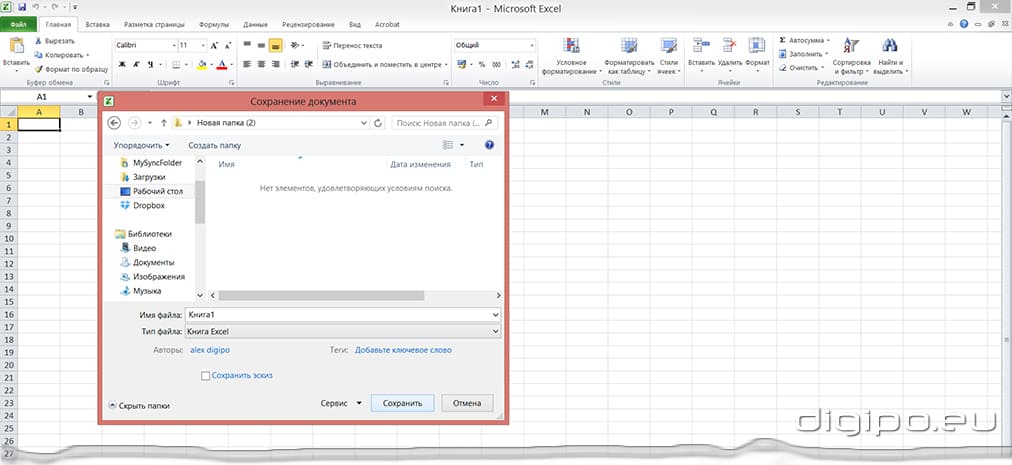Click the Paste clipboard icon
This screenshot has height=465, width=1012.
click(x=16, y=46)
